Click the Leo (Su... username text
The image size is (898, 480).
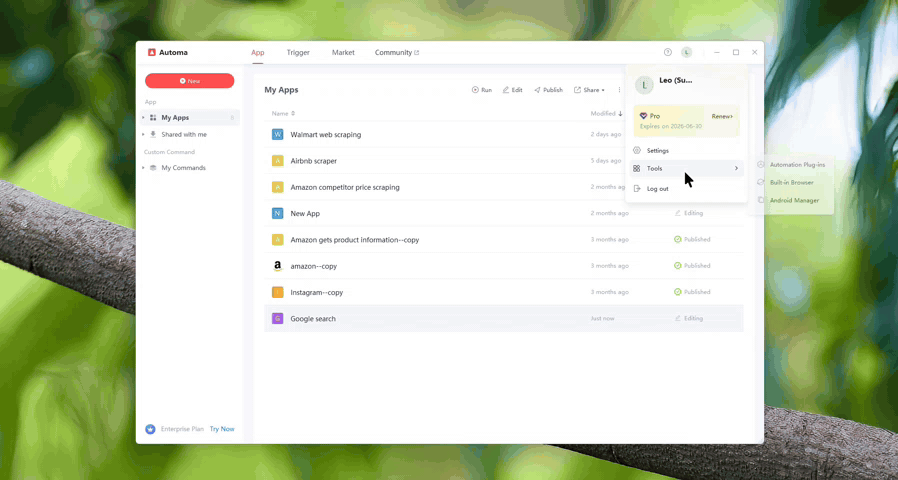(x=676, y=80)
